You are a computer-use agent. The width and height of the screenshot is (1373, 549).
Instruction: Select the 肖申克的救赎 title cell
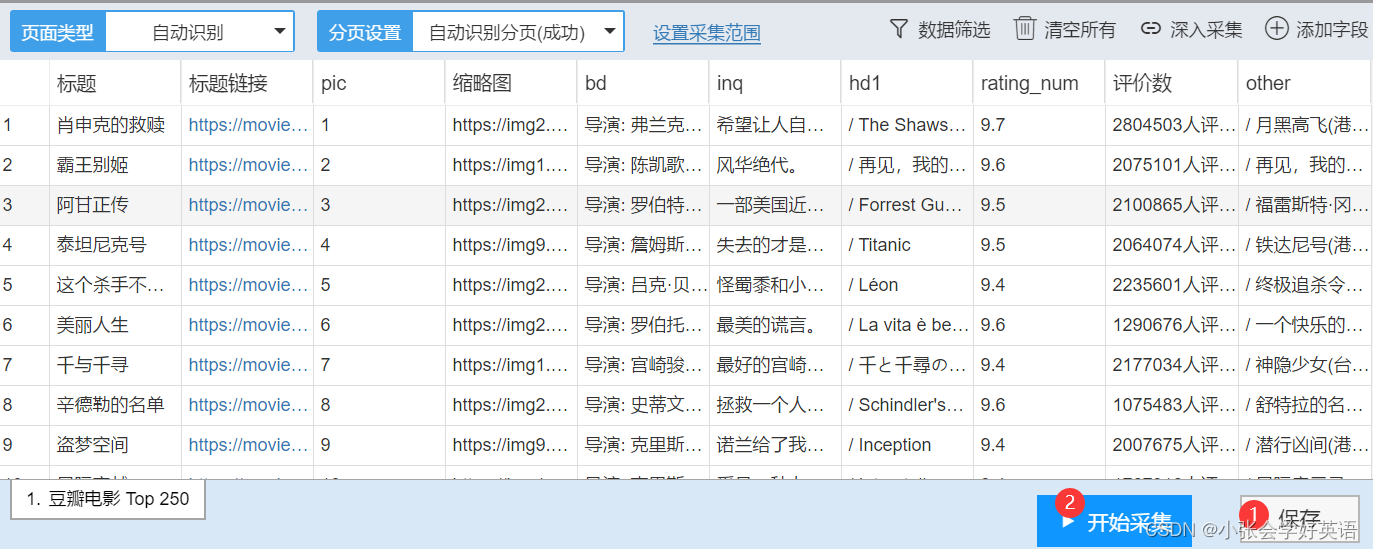(x=115, y=125)
